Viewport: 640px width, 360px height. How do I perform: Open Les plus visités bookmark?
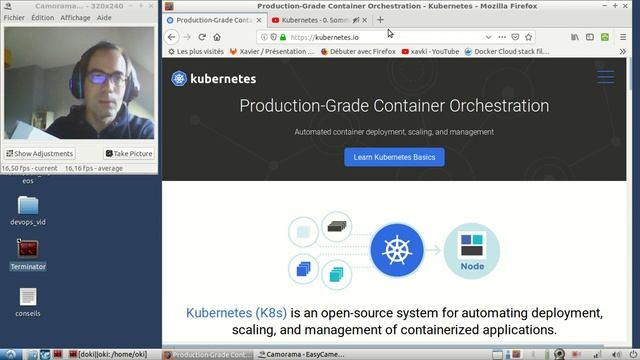tap(196, 51)
